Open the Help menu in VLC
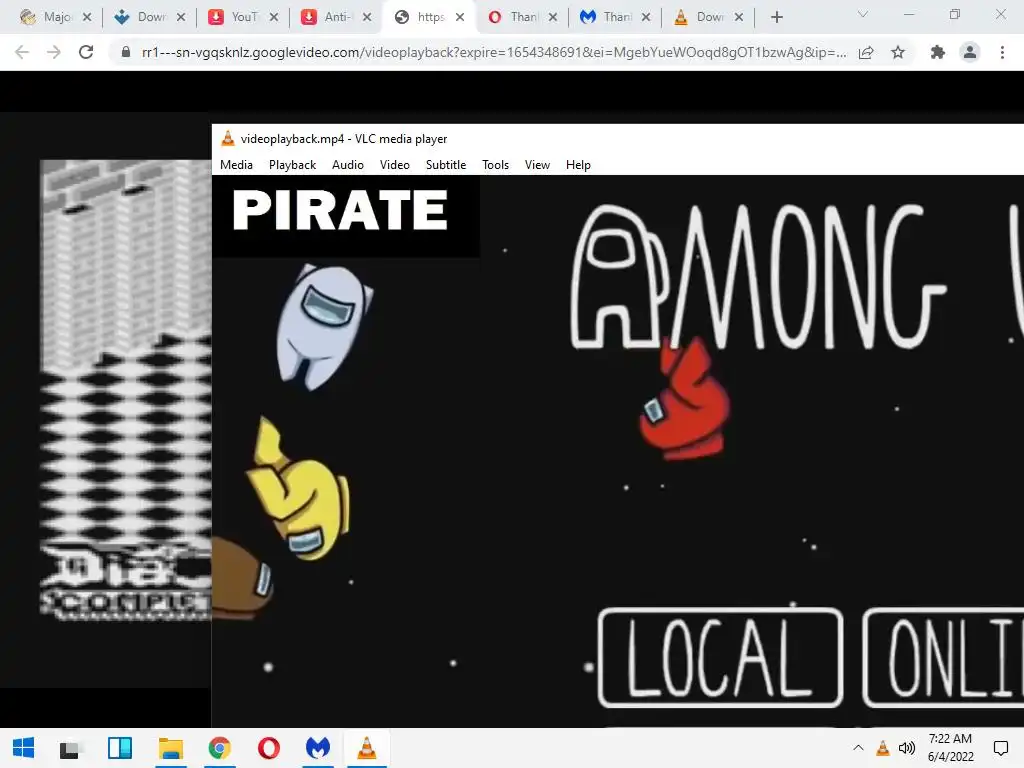The width and height of the screenshot is (1024, 768). point(578,165)
